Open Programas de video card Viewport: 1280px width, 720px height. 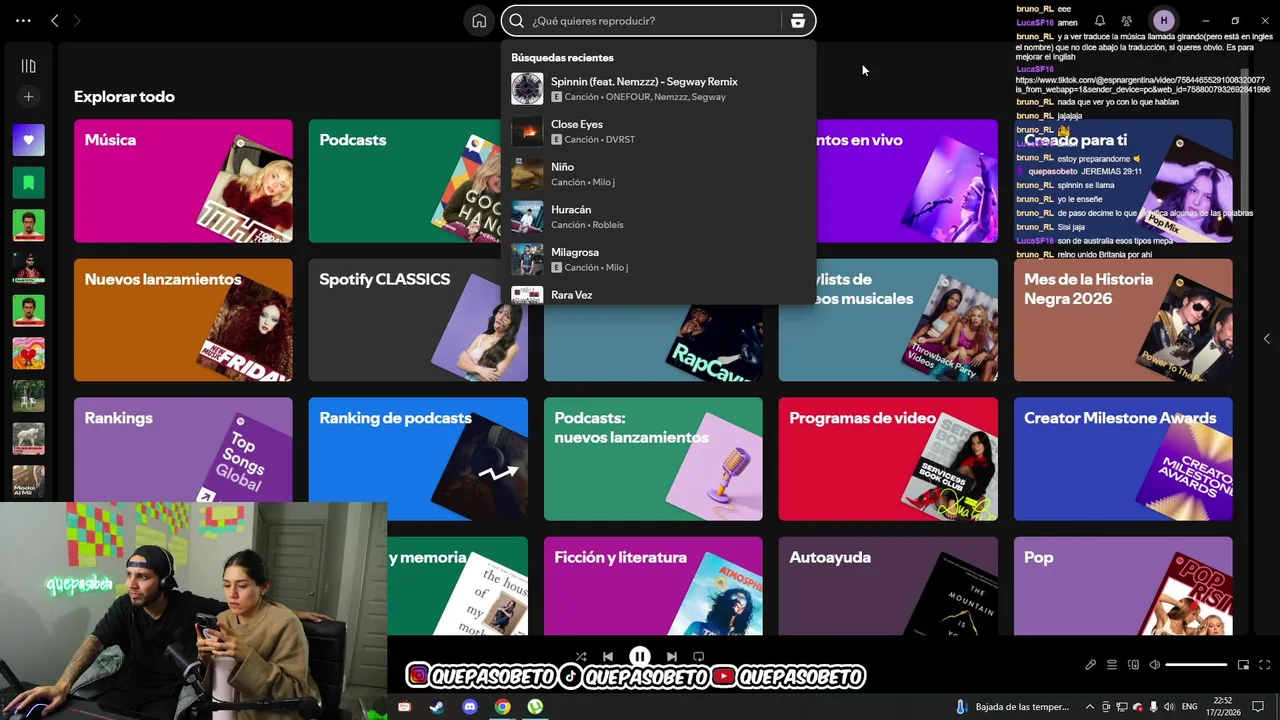coord(888,459)
